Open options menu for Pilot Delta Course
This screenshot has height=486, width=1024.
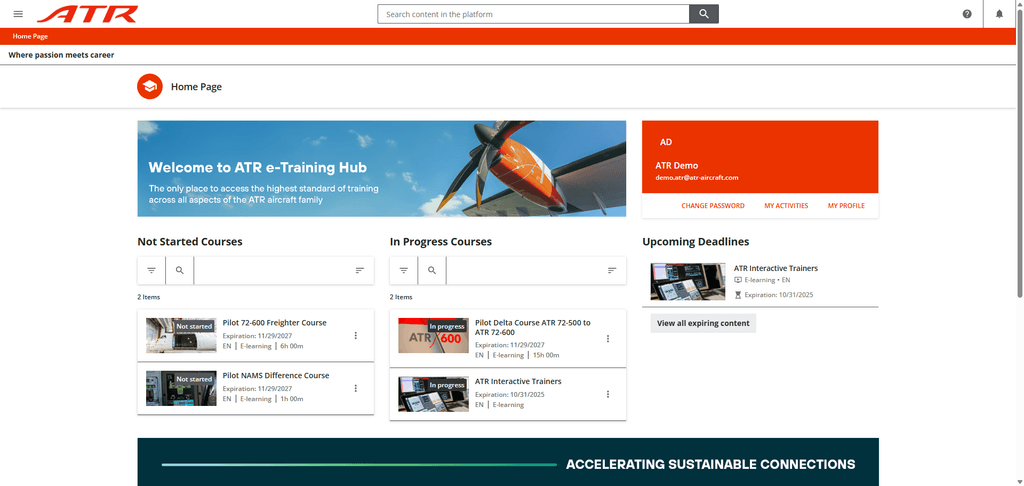coord(608,339)
